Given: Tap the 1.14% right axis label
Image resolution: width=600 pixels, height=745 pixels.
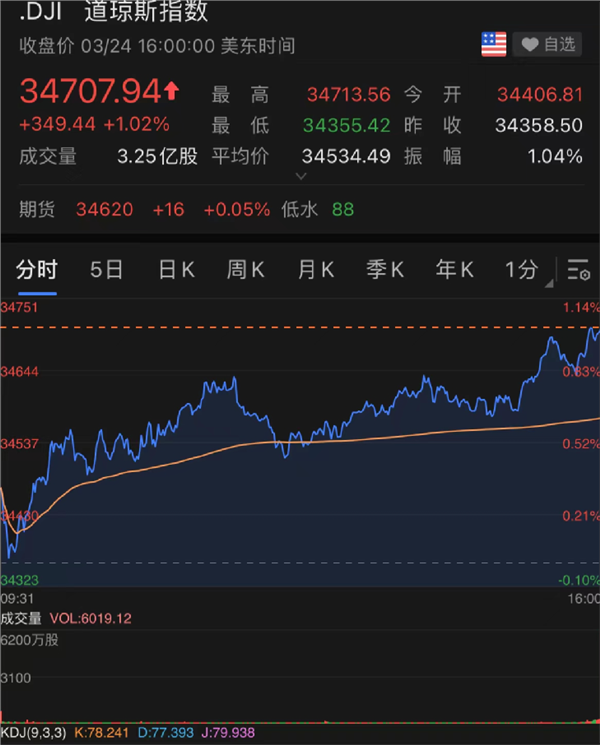Looking at the screenshot, I should 581,307.
